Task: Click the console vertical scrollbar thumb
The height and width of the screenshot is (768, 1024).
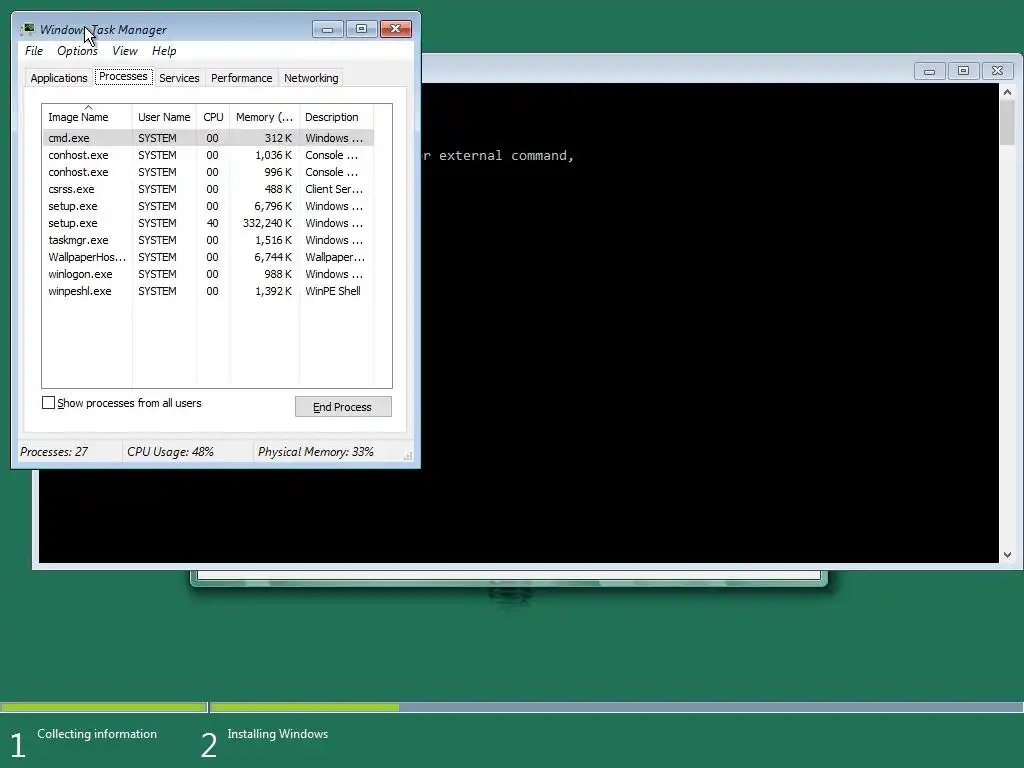Action: [x=1007, y=123]
